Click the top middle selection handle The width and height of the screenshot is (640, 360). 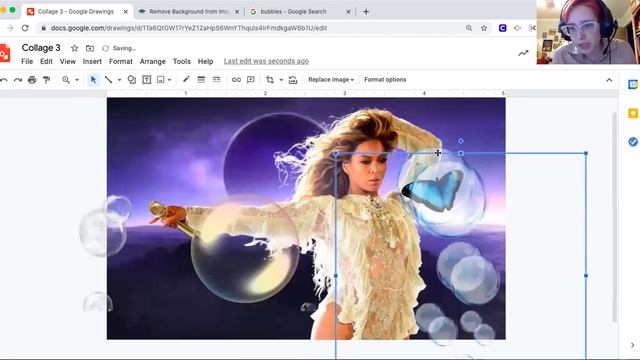[x=460, y=153]
